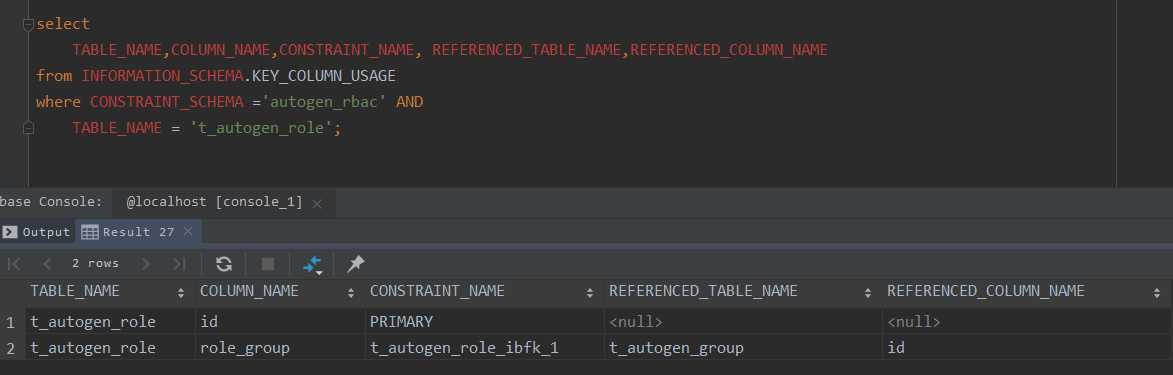Go to previous results page

pyautogui.click(x=47, y=263)
